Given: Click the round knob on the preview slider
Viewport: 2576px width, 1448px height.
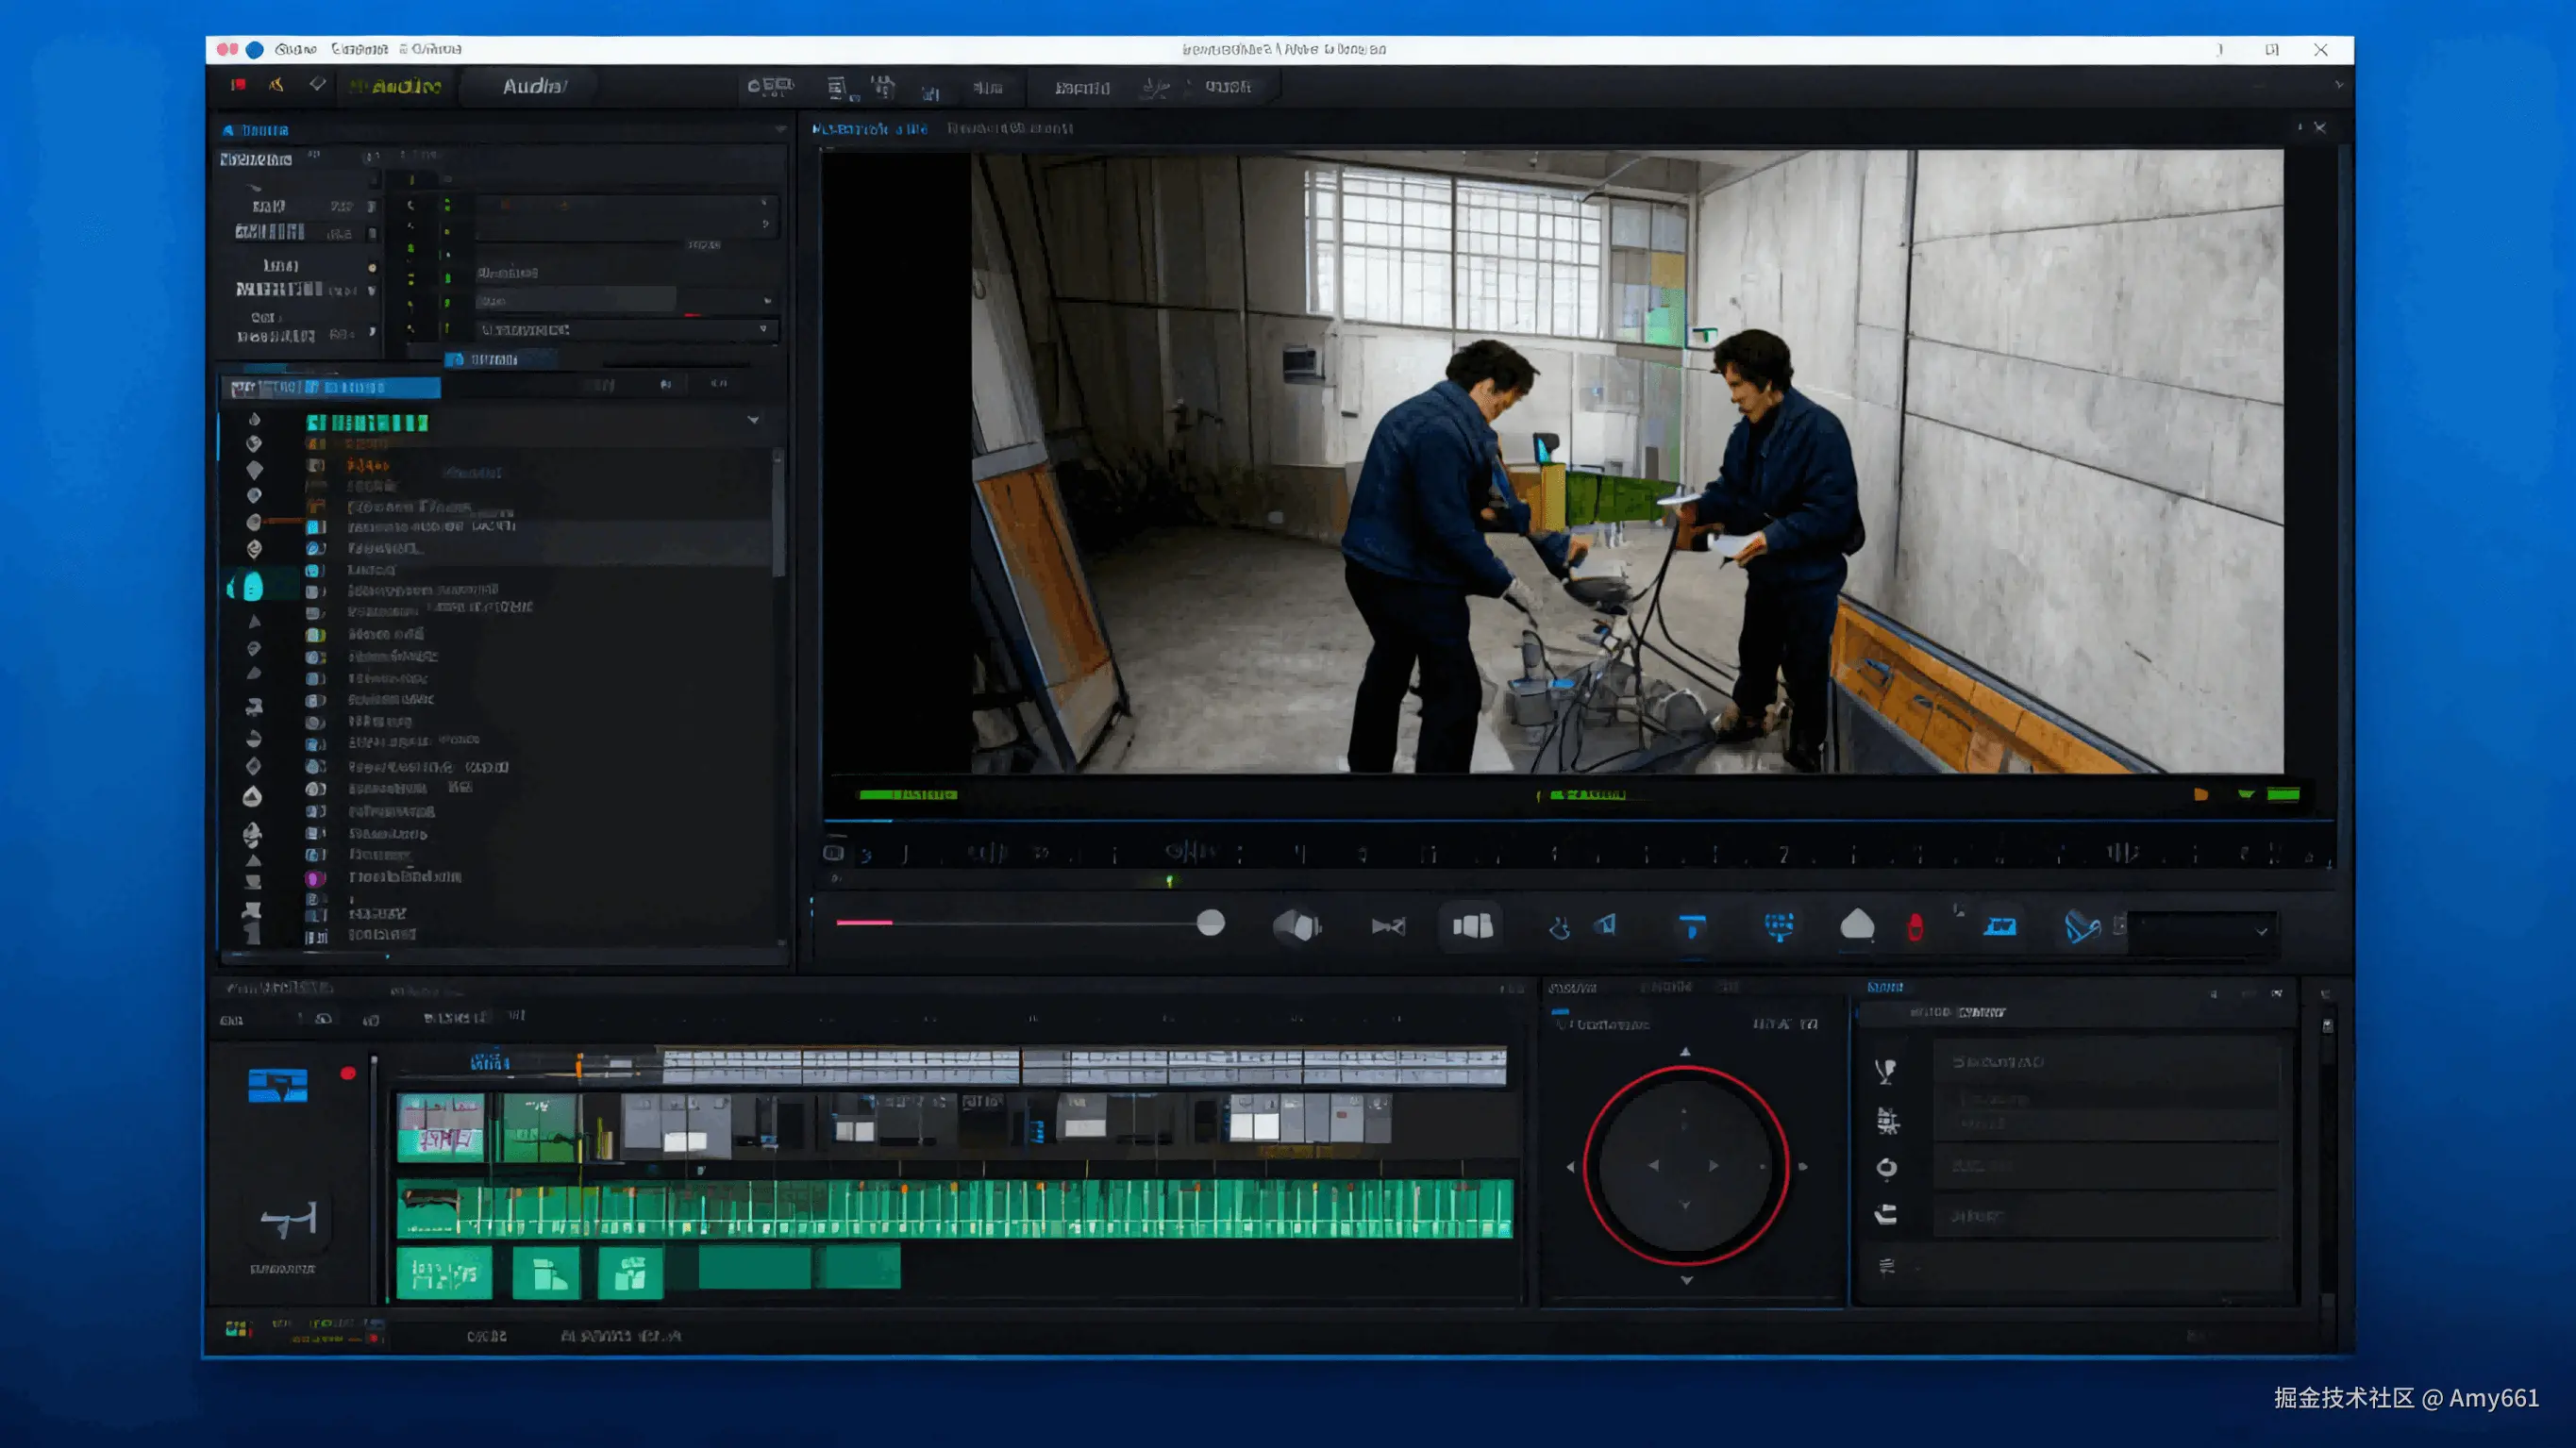Looking at the screenshot, I should [x=1211, y=923].
